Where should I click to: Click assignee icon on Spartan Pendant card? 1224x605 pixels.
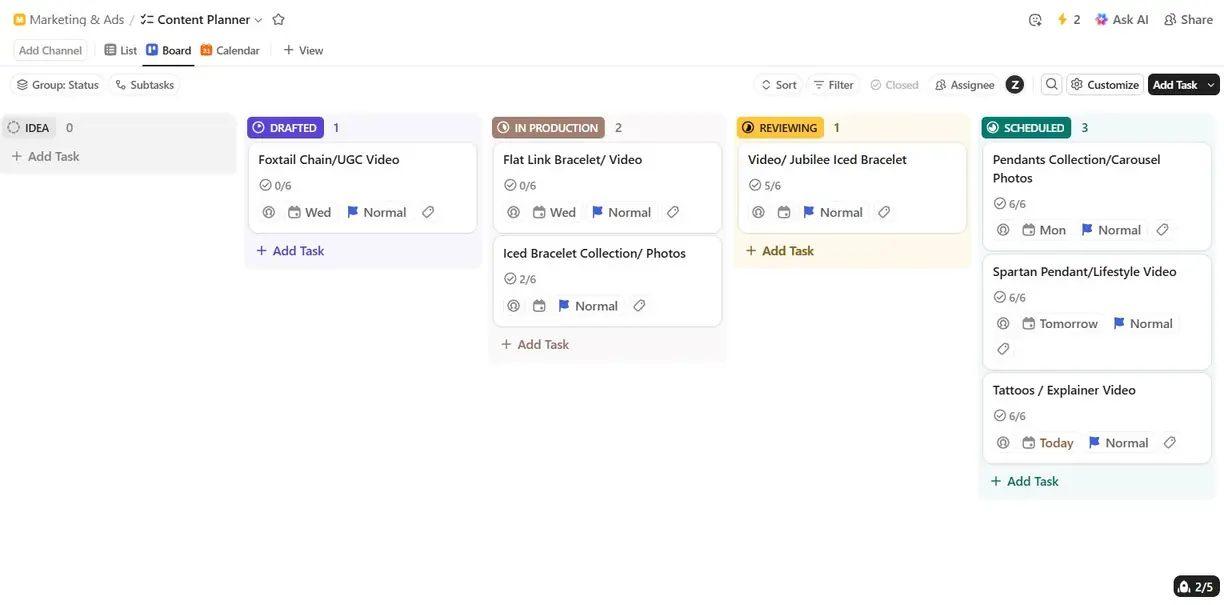coord(1003,324)
